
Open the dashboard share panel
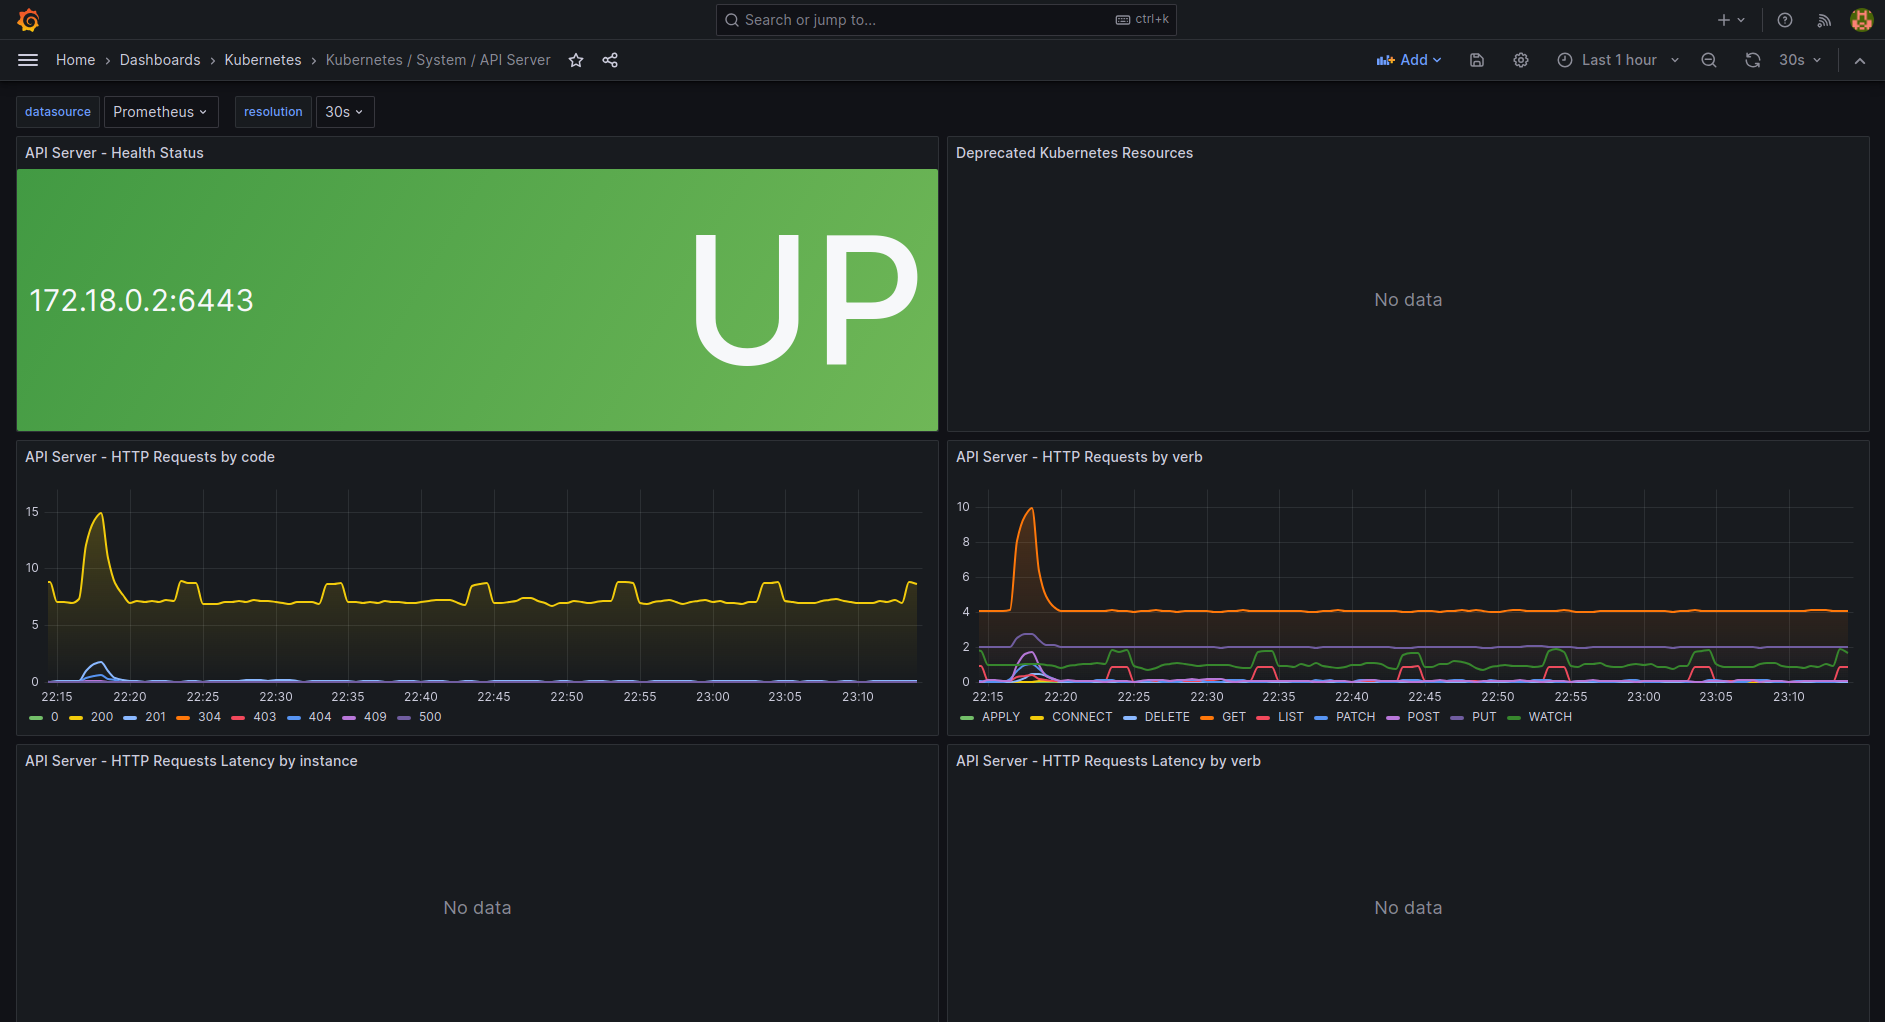point(610,60)
